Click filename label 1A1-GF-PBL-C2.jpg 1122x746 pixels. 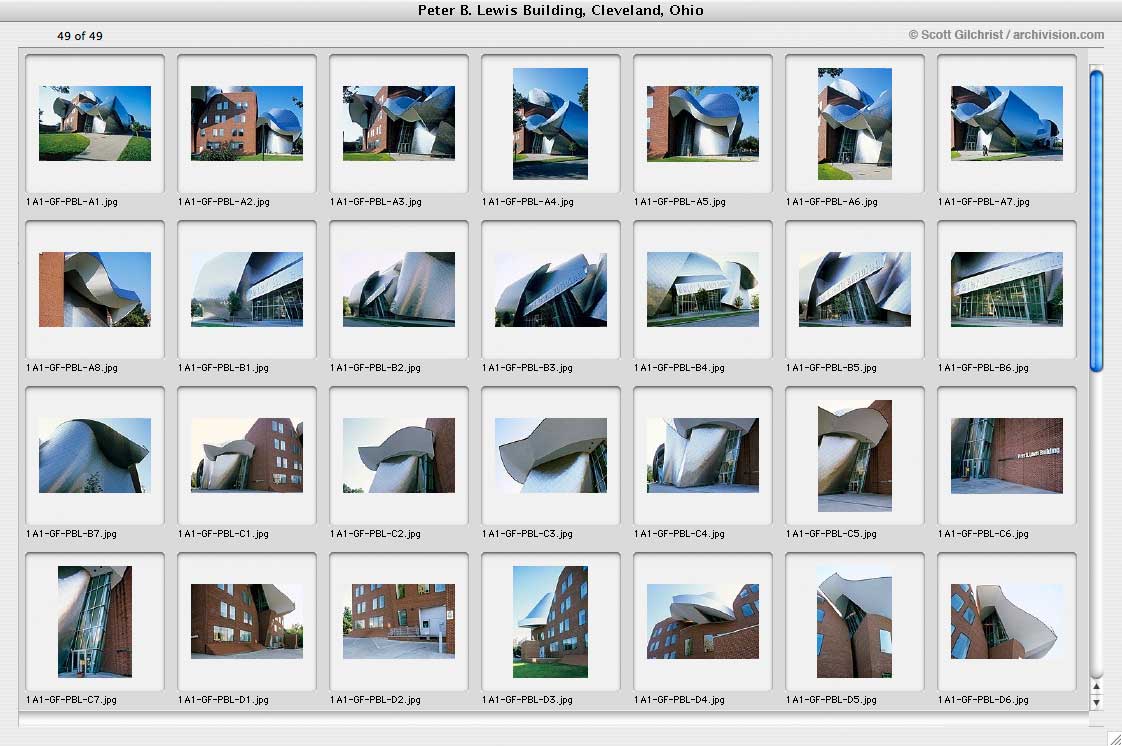coord(375,534)
